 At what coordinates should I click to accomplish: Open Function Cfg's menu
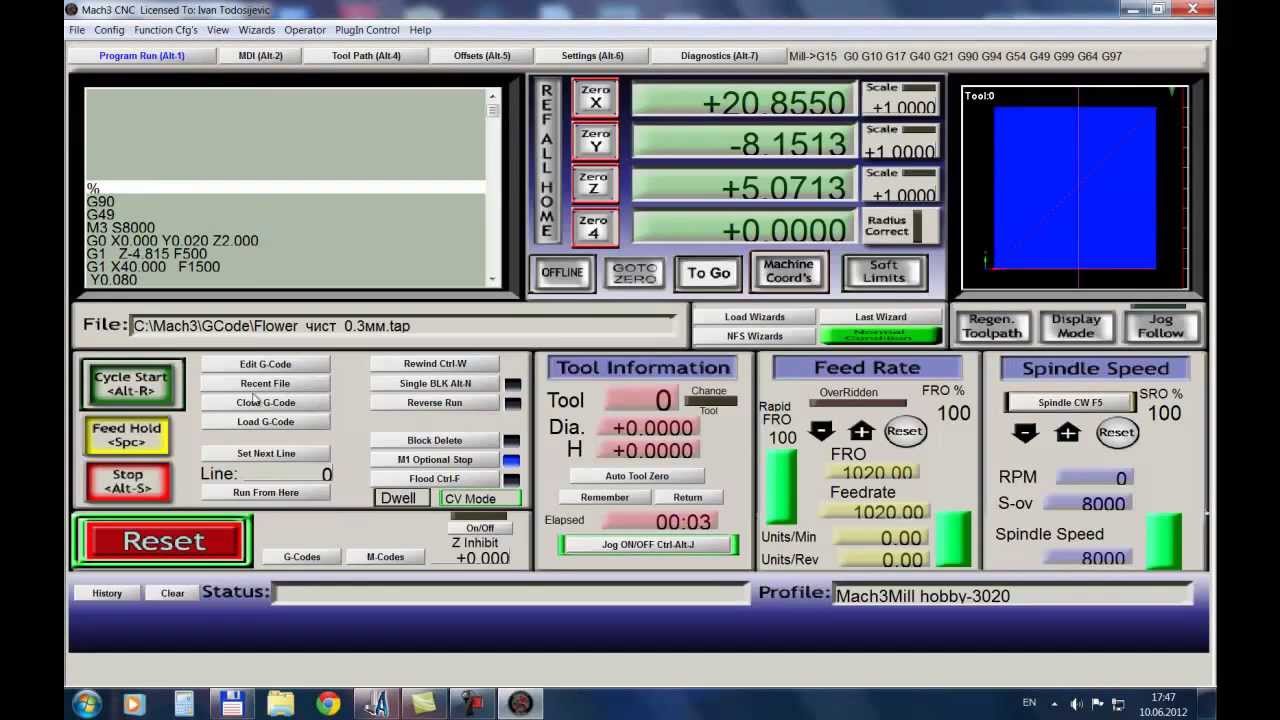166,30
